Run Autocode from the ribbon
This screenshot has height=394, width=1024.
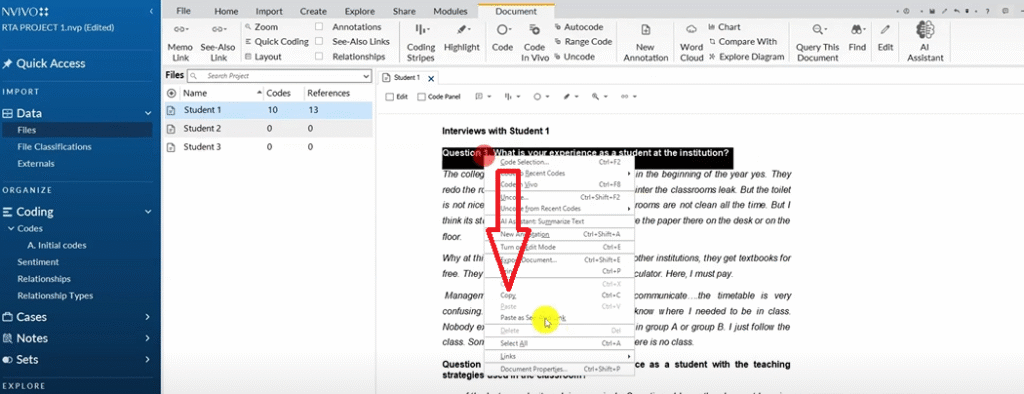click(579, 27)
